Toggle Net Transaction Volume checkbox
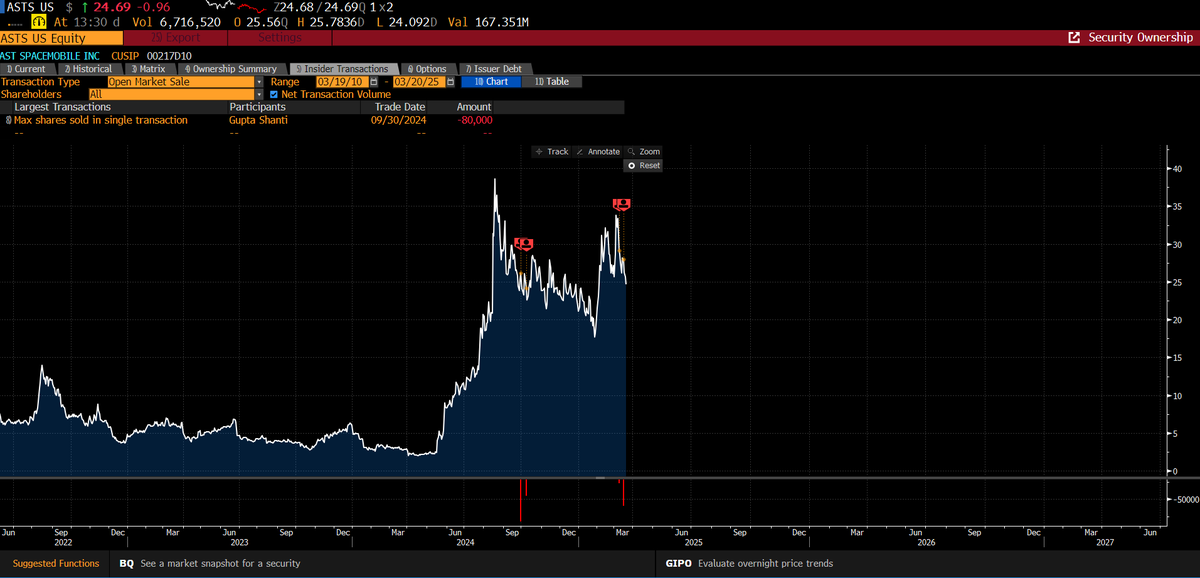Image resolution: width=1200 pixels, height=578 pixels. [274, 94]
